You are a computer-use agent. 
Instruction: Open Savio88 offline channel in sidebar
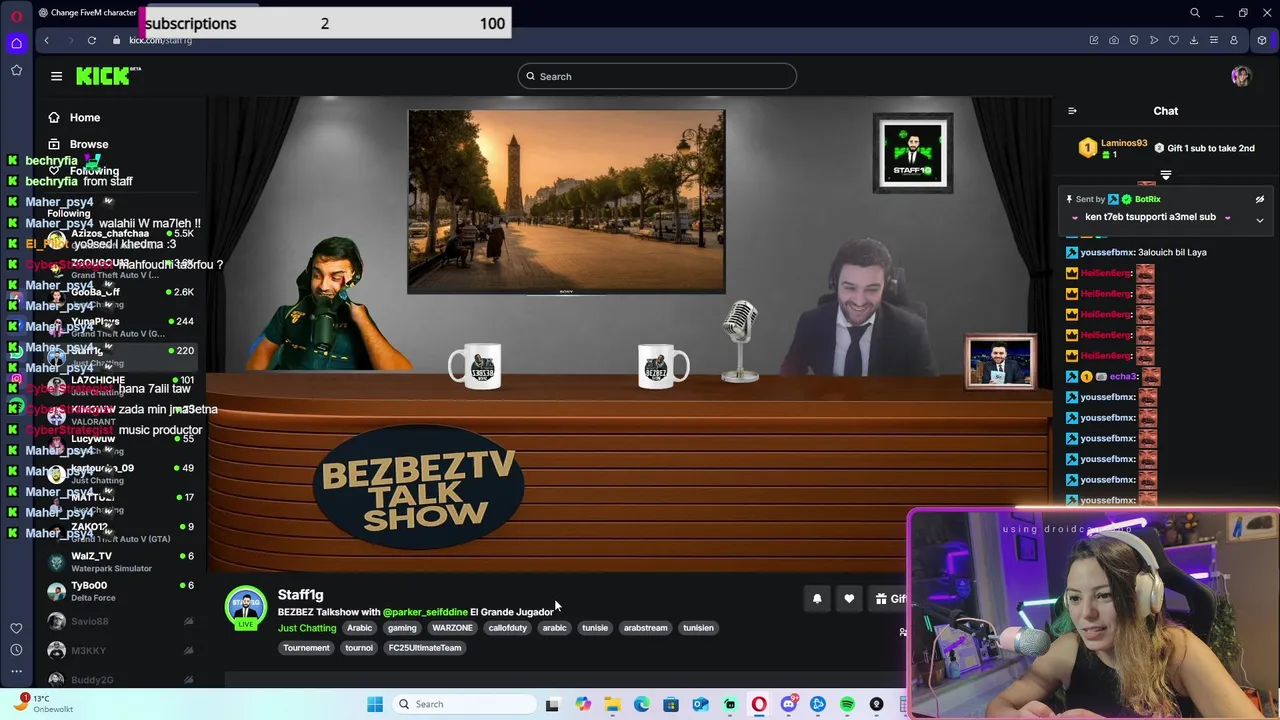120,621
